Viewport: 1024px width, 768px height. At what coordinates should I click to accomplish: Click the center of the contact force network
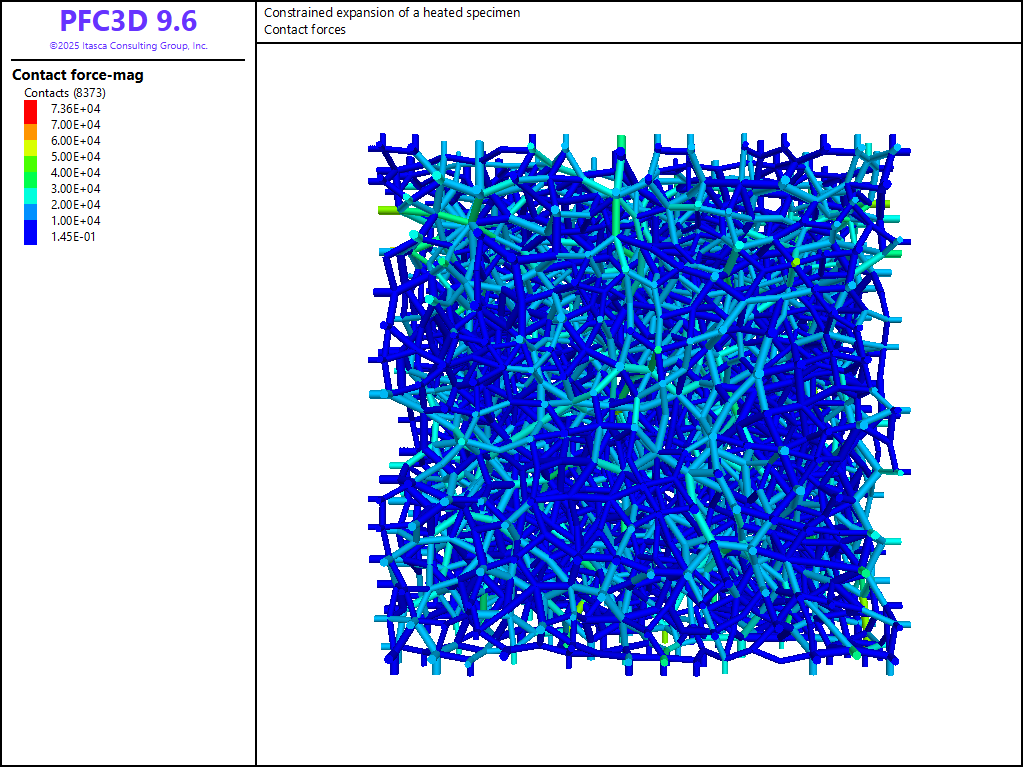click(638, 404)
